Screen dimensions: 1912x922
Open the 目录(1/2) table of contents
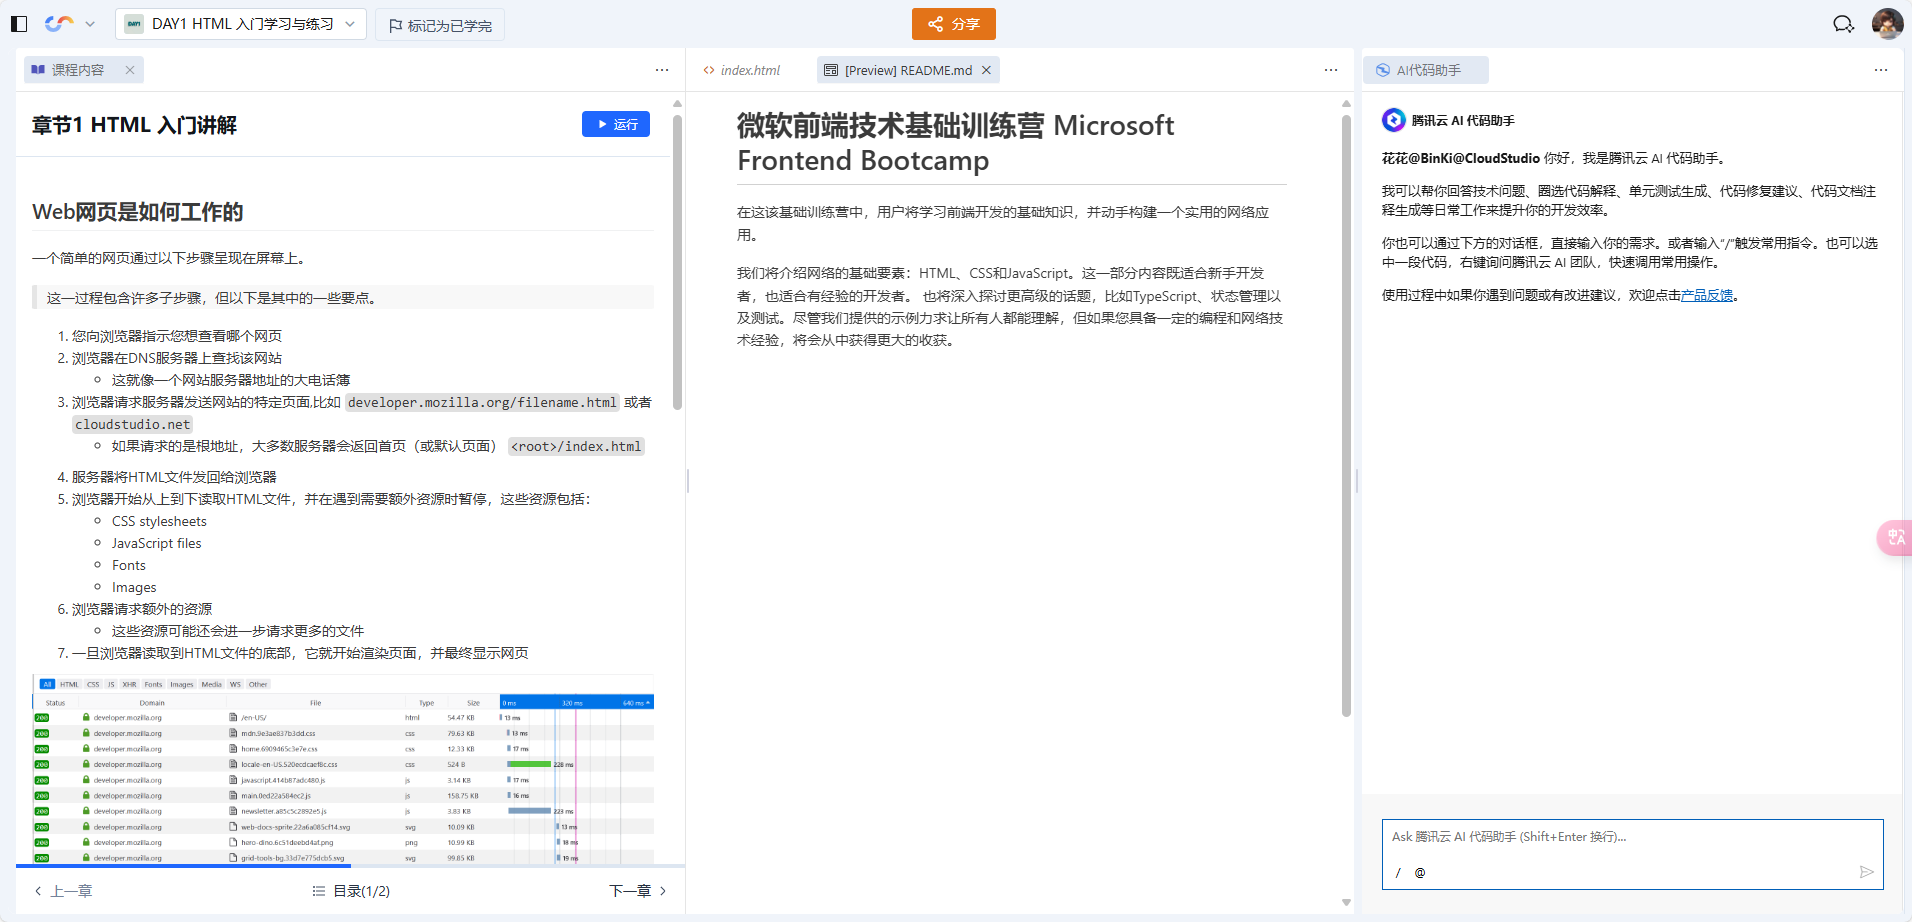click(351, 891)
